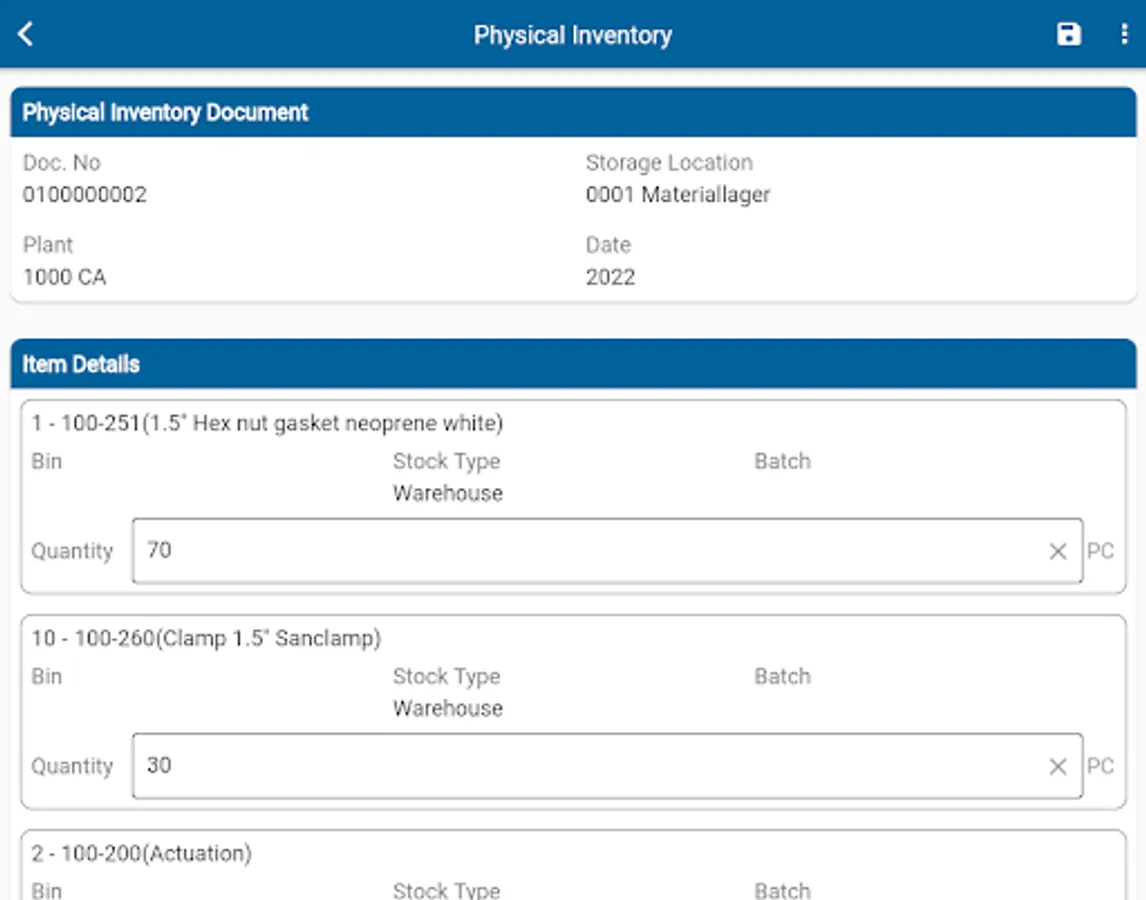Go back using the header arrow

pos(27,34)
